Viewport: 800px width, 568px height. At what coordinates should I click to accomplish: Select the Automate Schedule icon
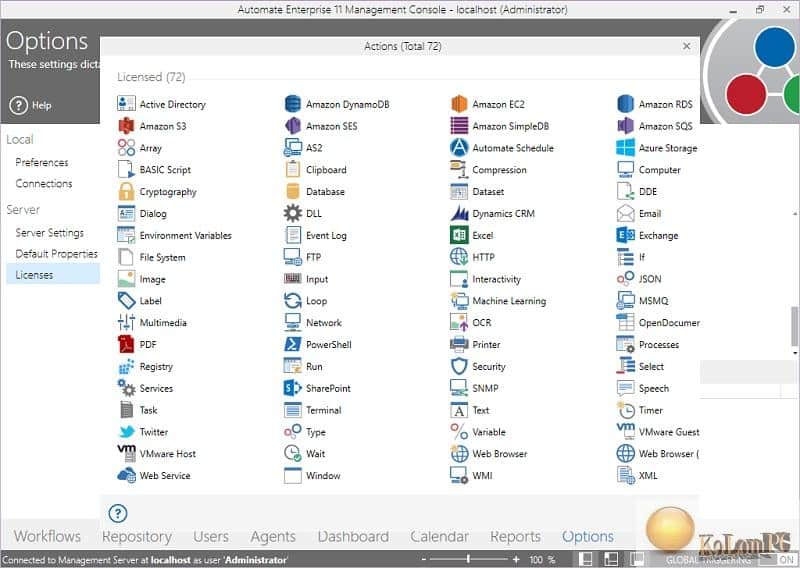[459, 148]
